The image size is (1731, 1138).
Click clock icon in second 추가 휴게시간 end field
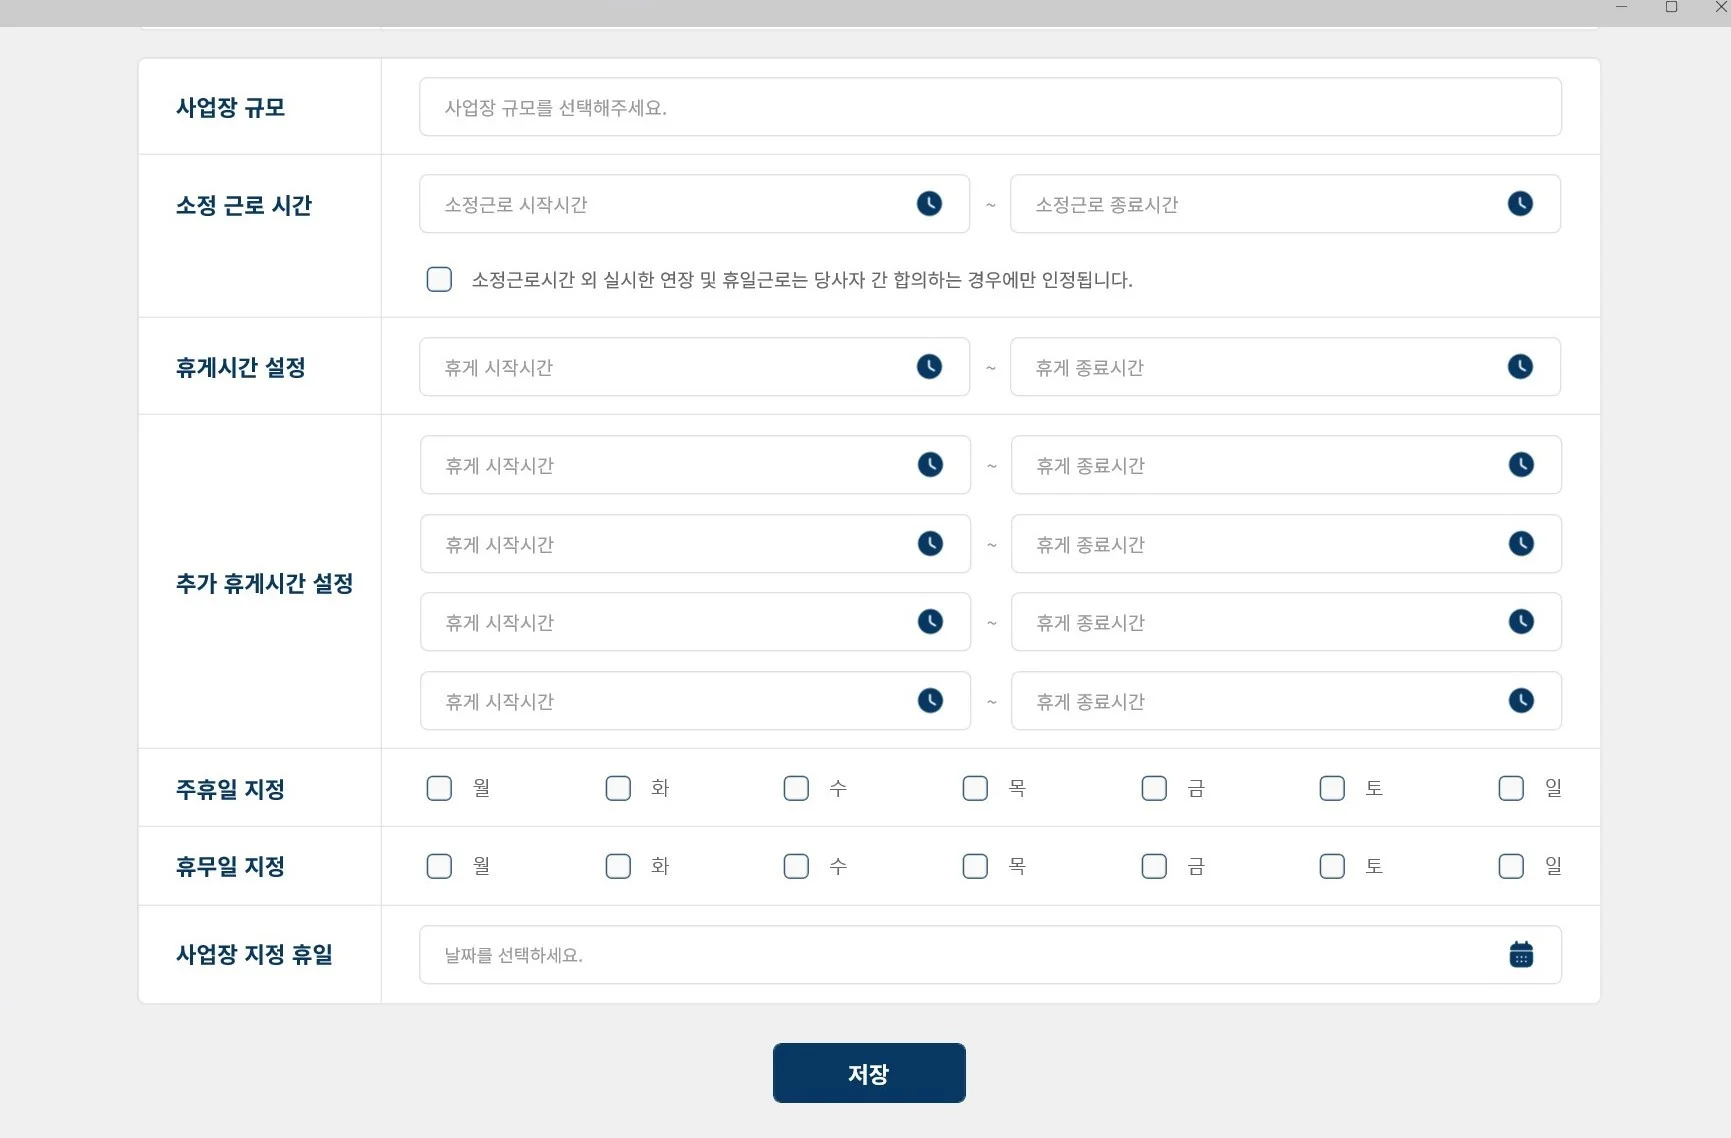coord(1521,544)
